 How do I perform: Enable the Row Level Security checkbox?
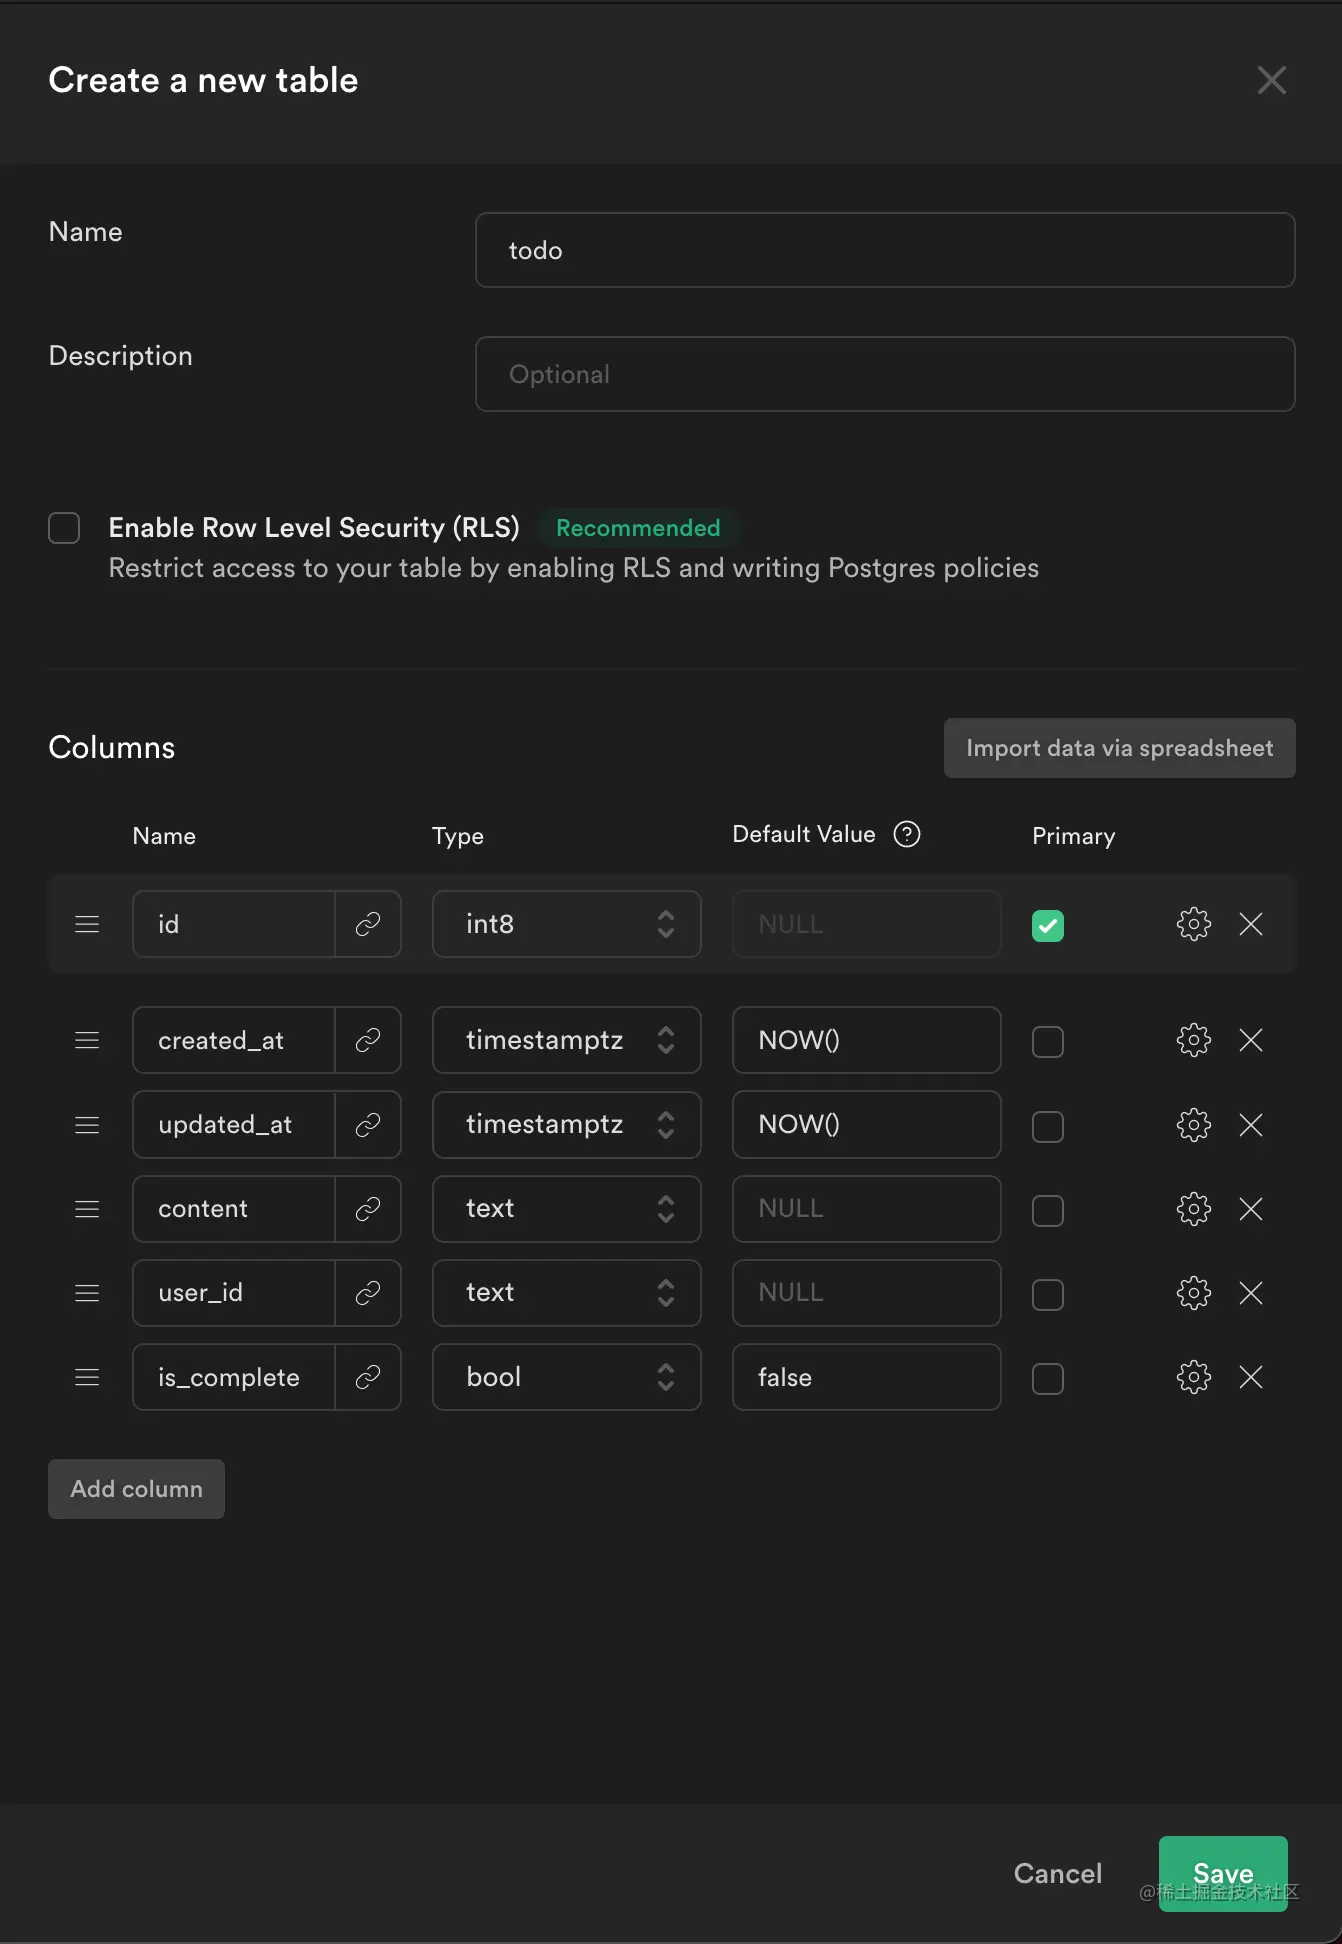tap(64, 528)
